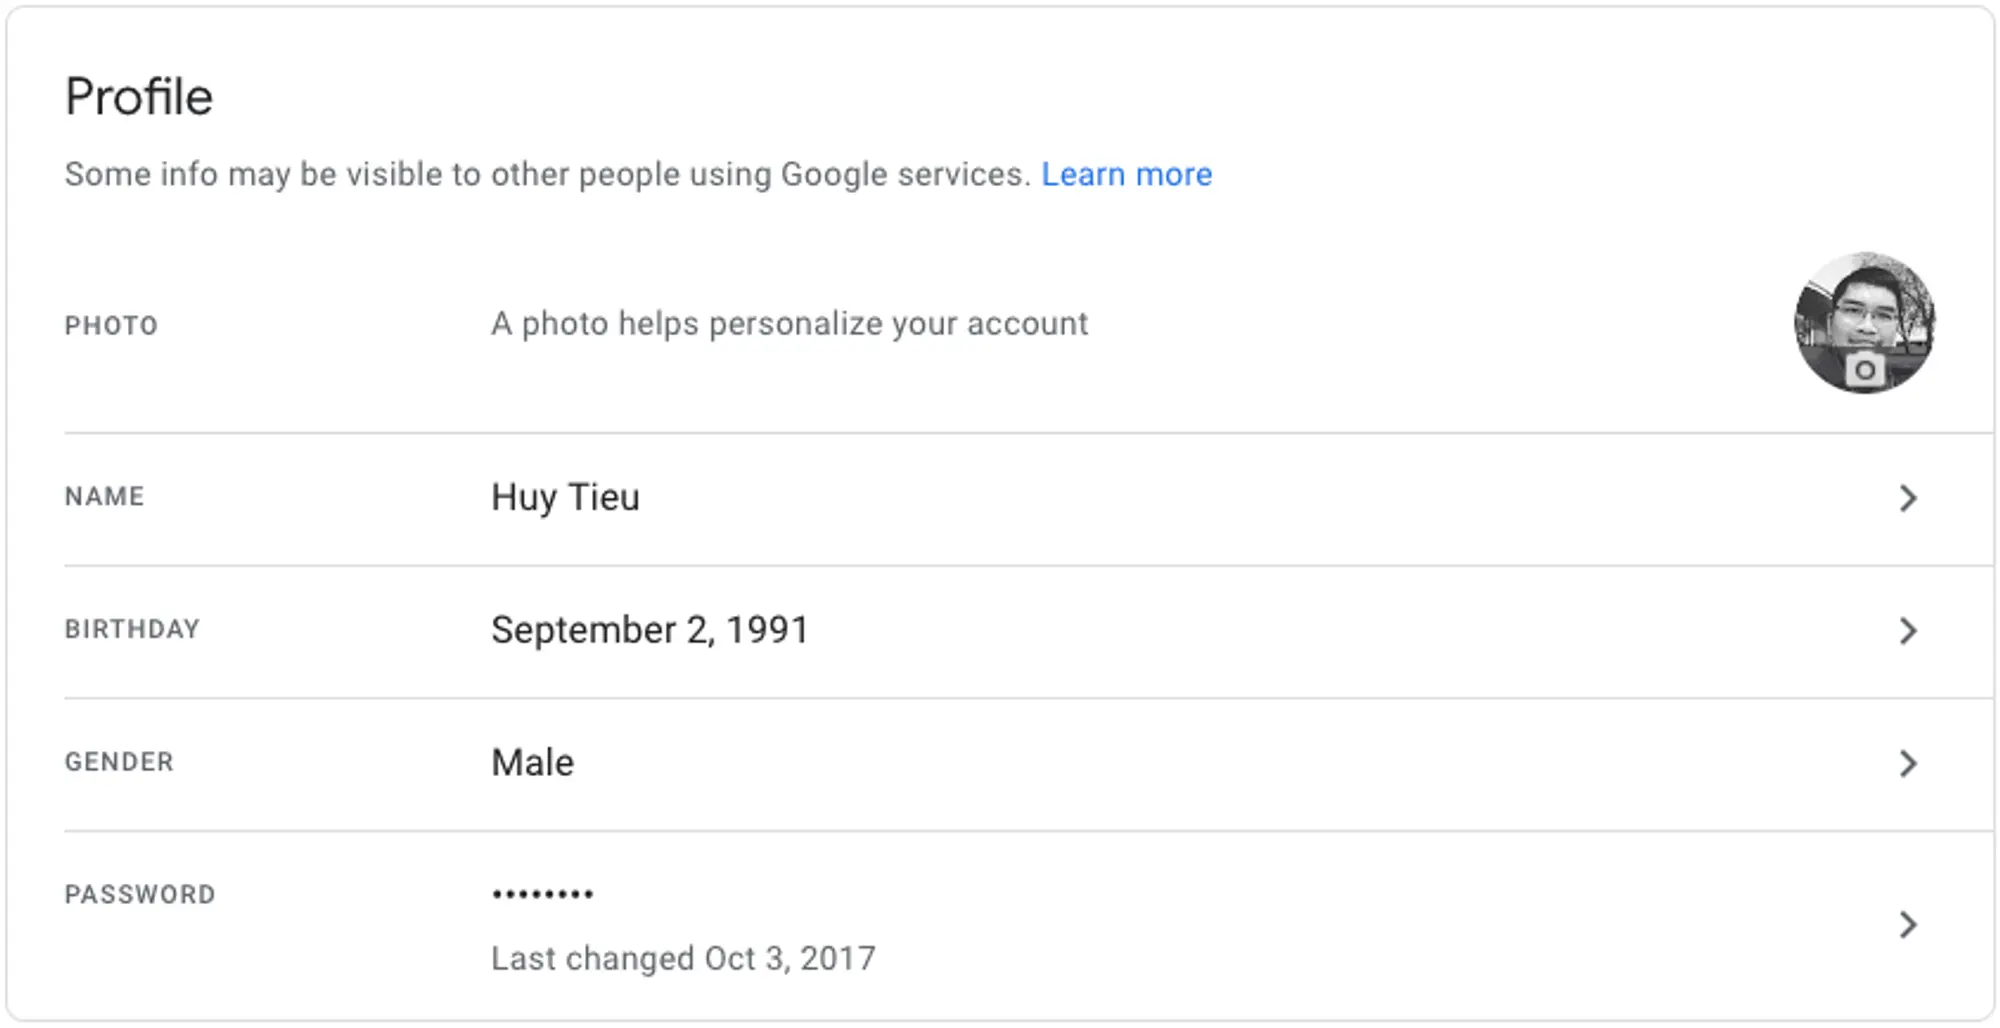Click the GENDER row label
Screen dimensions: 2000x1028
click(119, 762)
